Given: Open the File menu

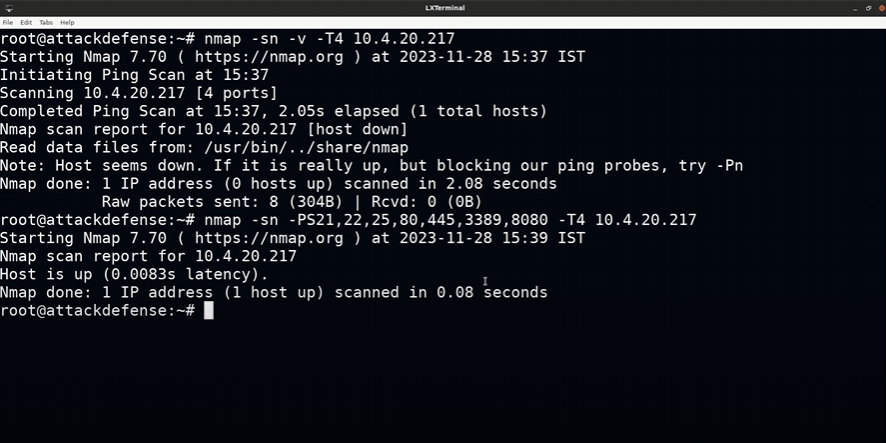Looking at the screenshot, I should point(8,22).
